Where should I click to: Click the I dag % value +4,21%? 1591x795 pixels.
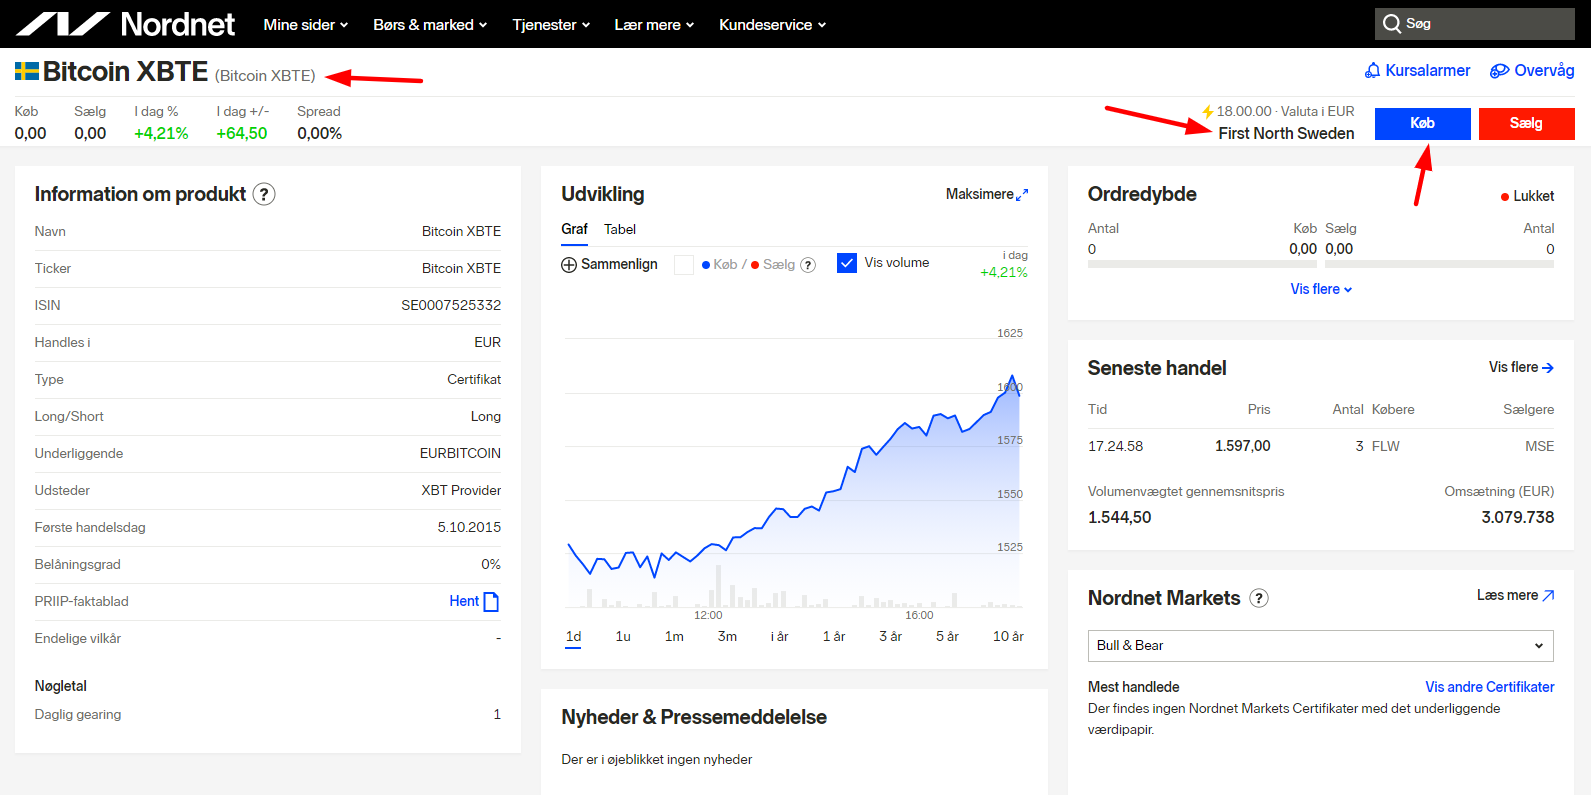161,134
